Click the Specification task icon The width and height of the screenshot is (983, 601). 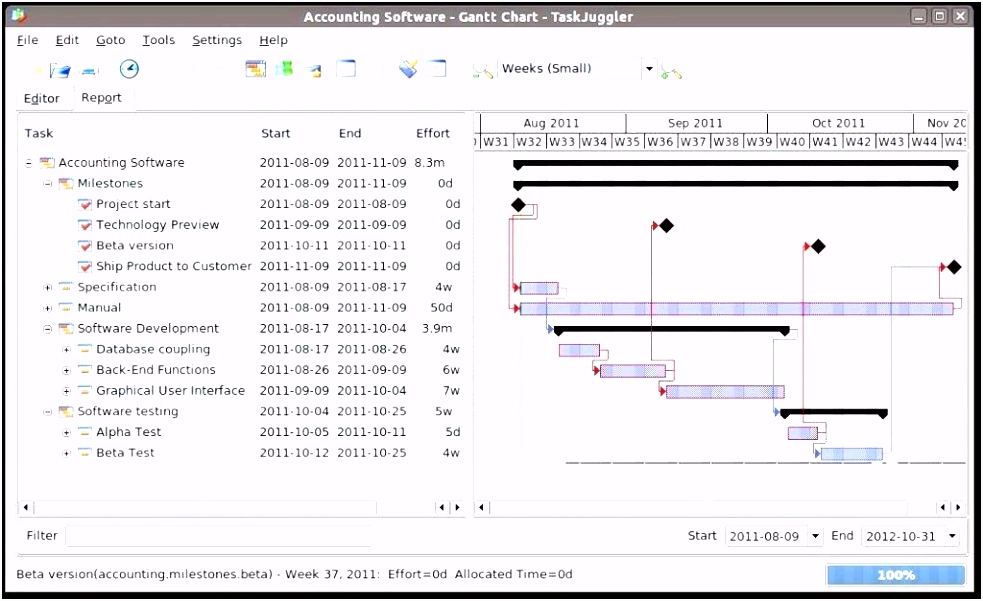click(66, 287)
